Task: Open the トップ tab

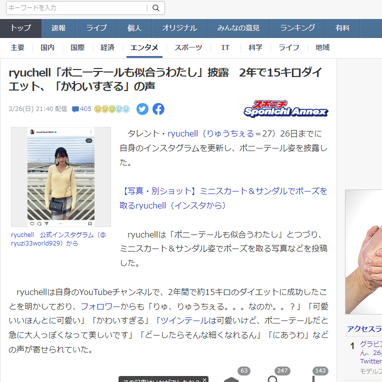Action: (x=21, y=28)
